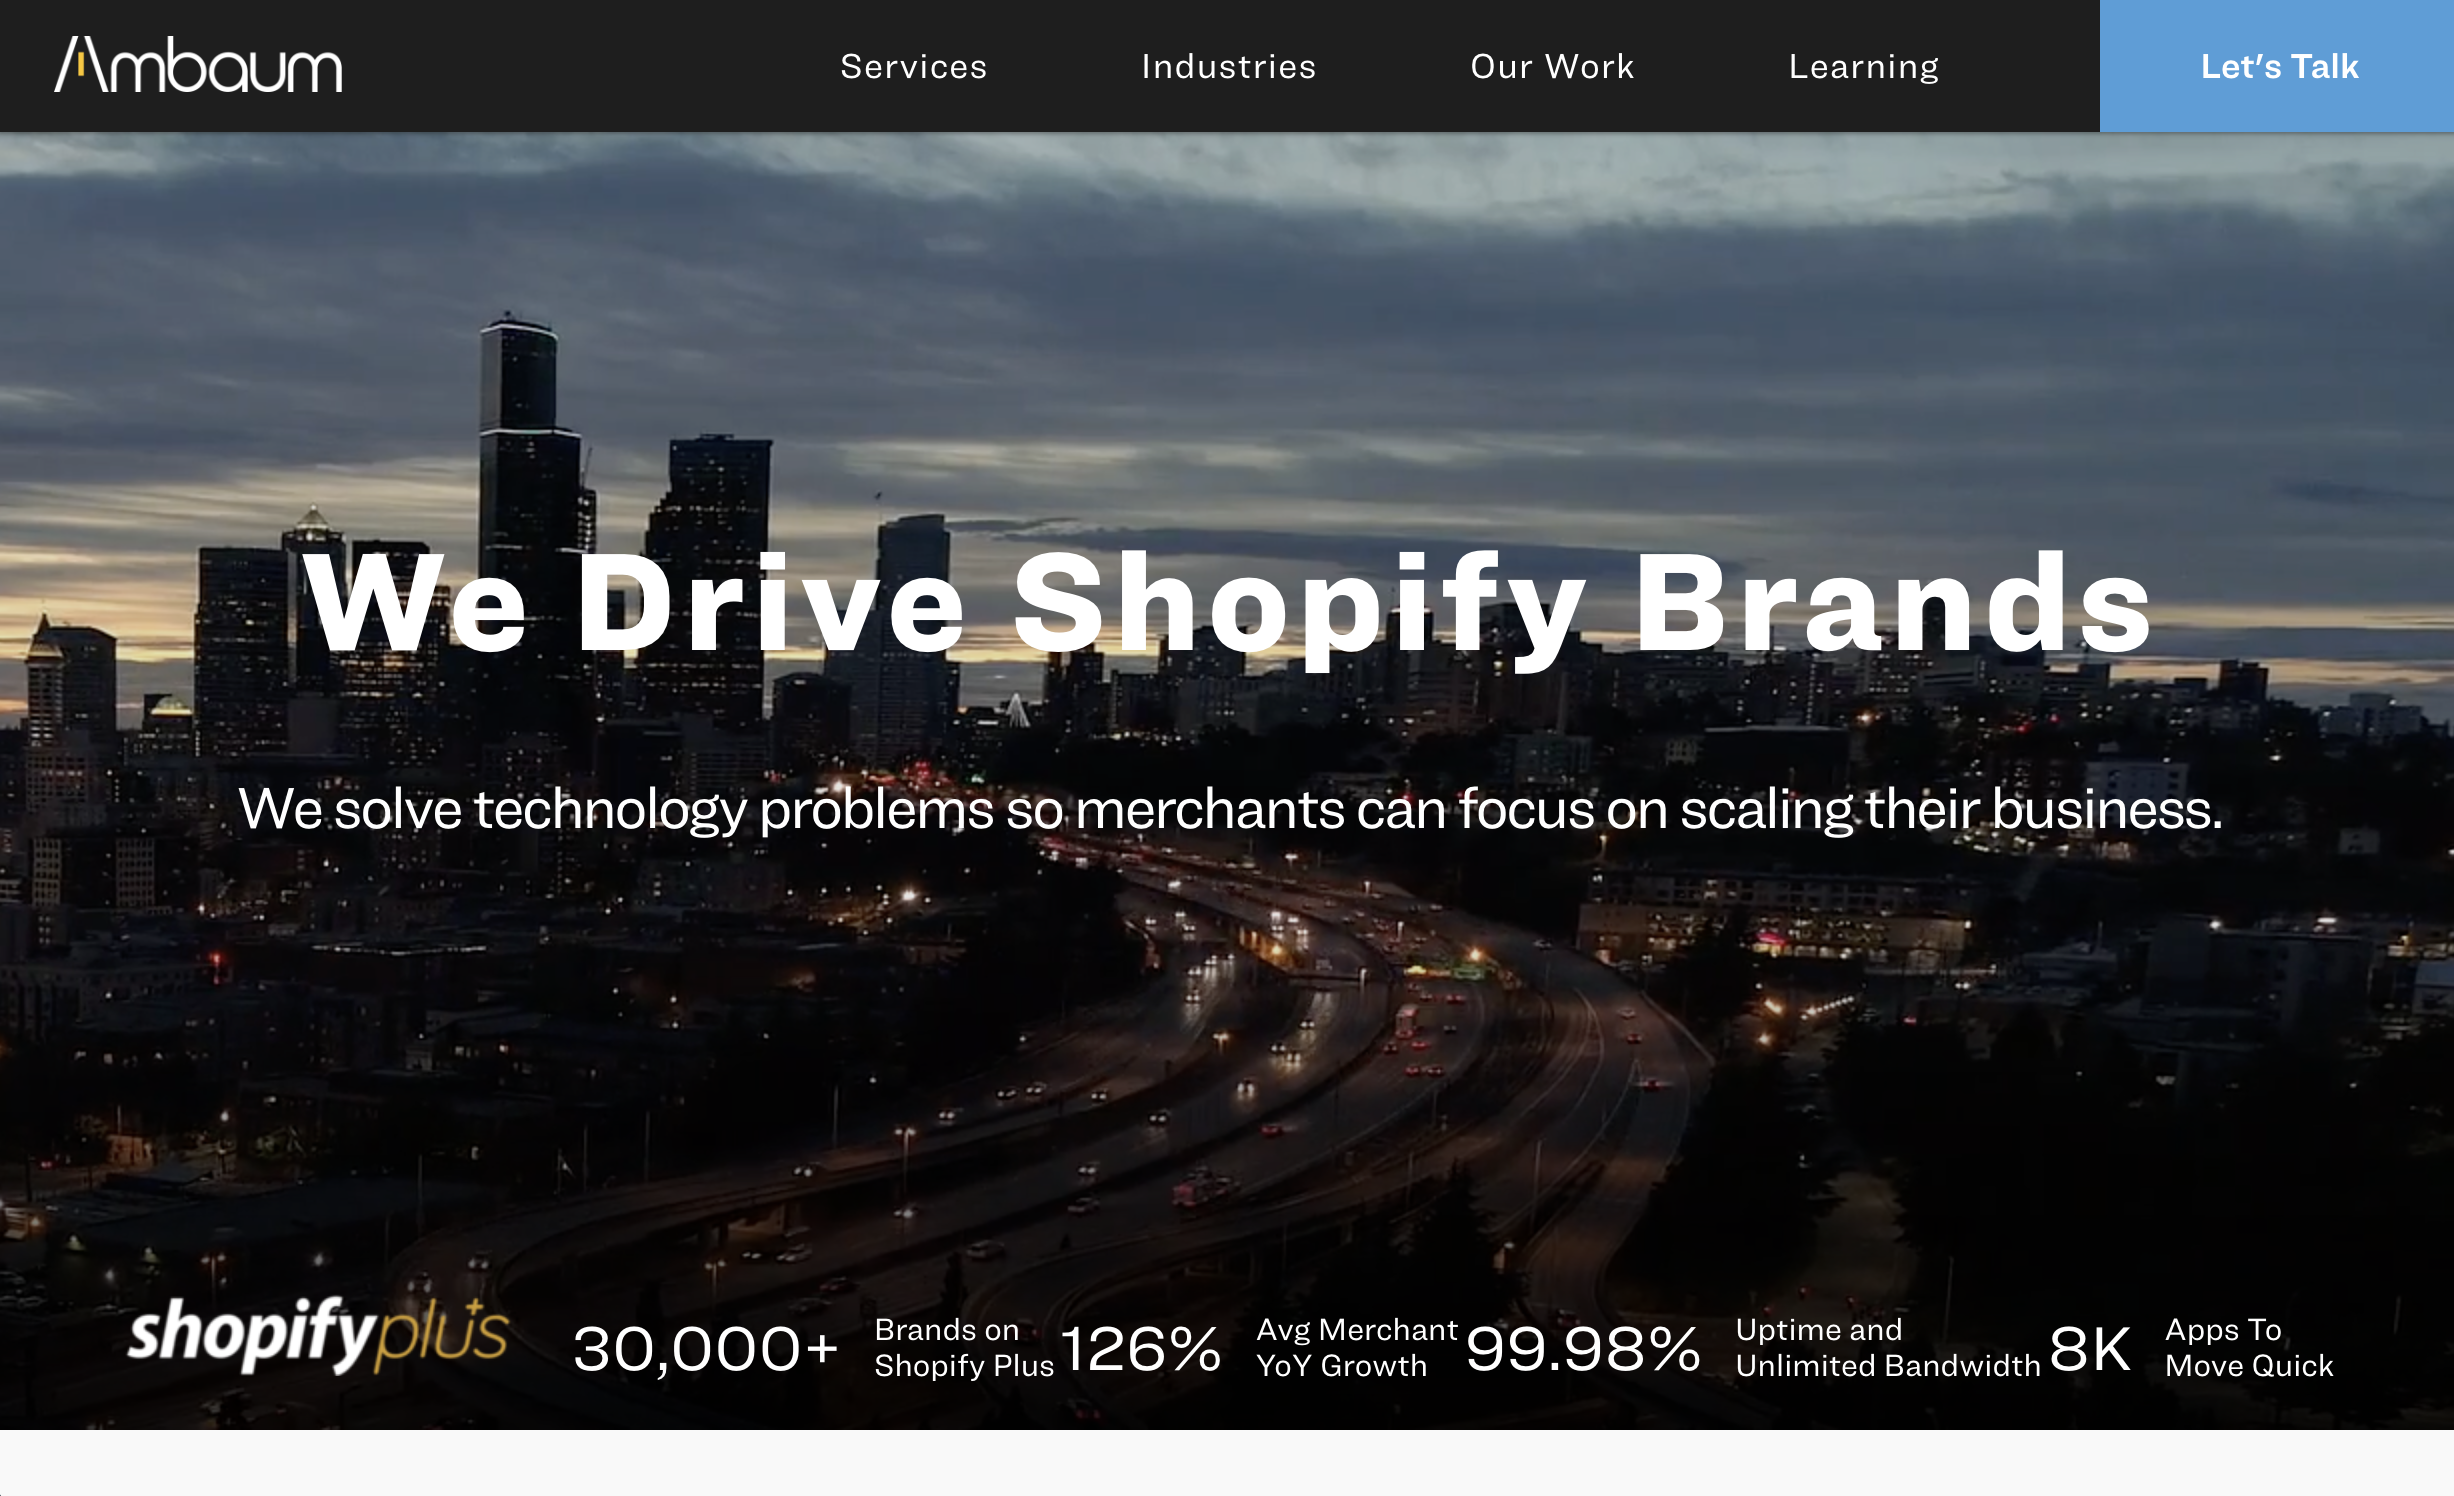Click Apps To Move Quick label
2454x1496 pixels.
pos(2248,1348)
